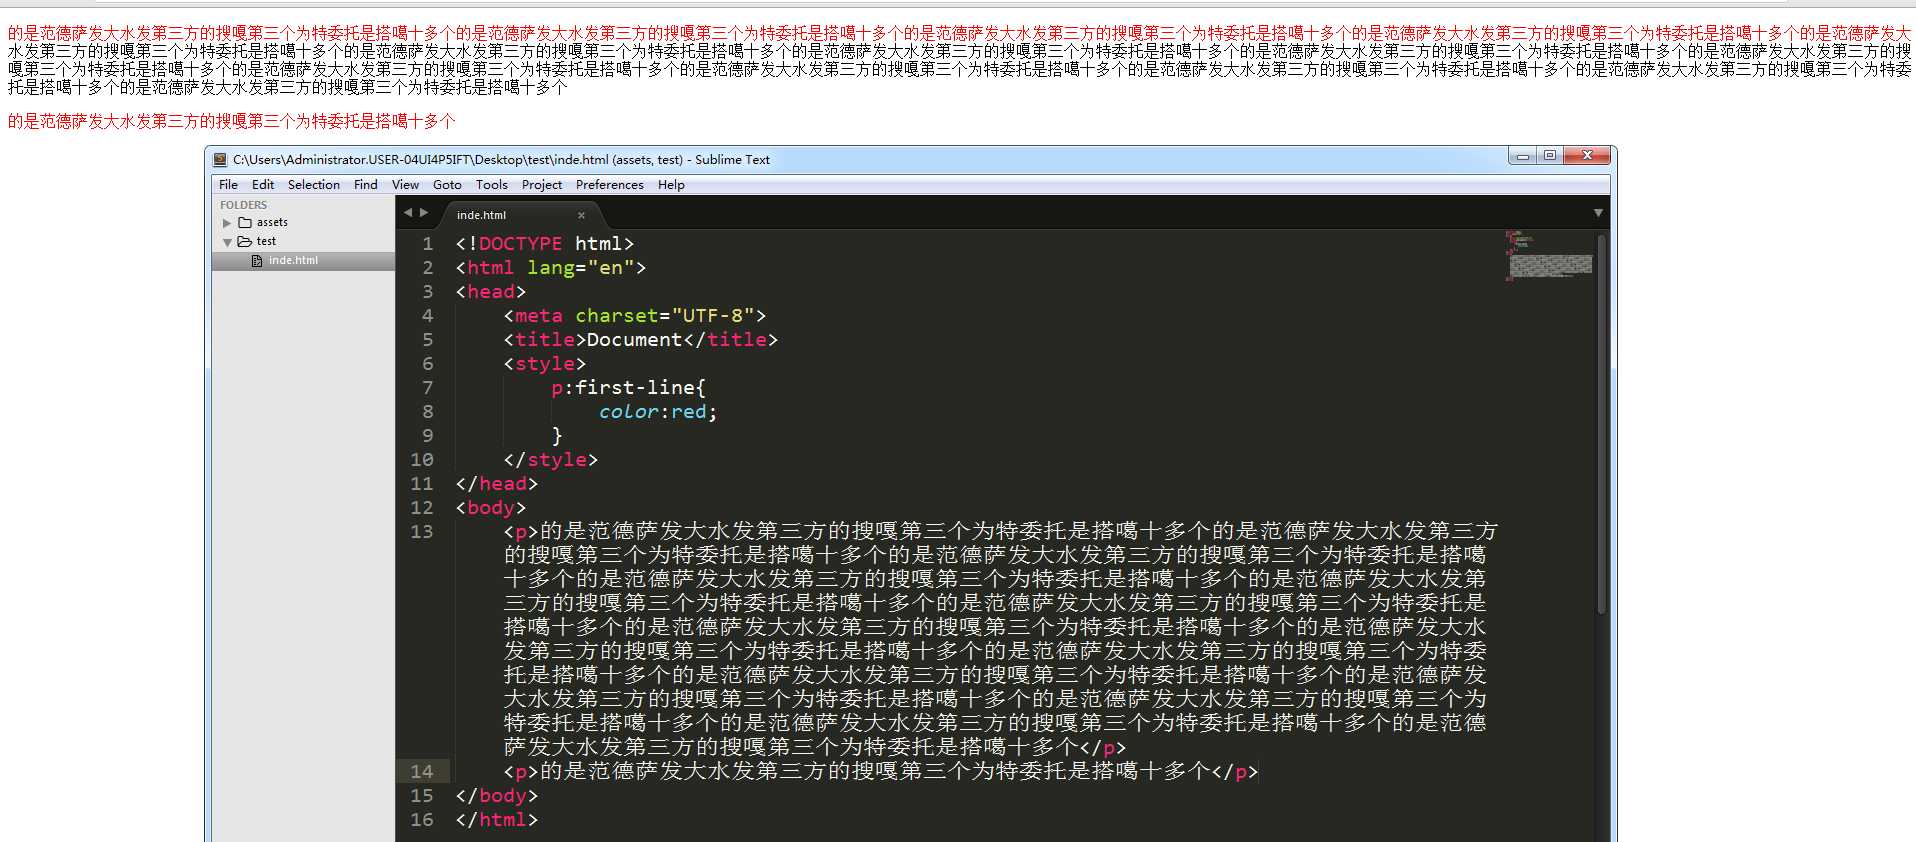Open the File menu
This screenshot has height=842, width=1916.
228,185
